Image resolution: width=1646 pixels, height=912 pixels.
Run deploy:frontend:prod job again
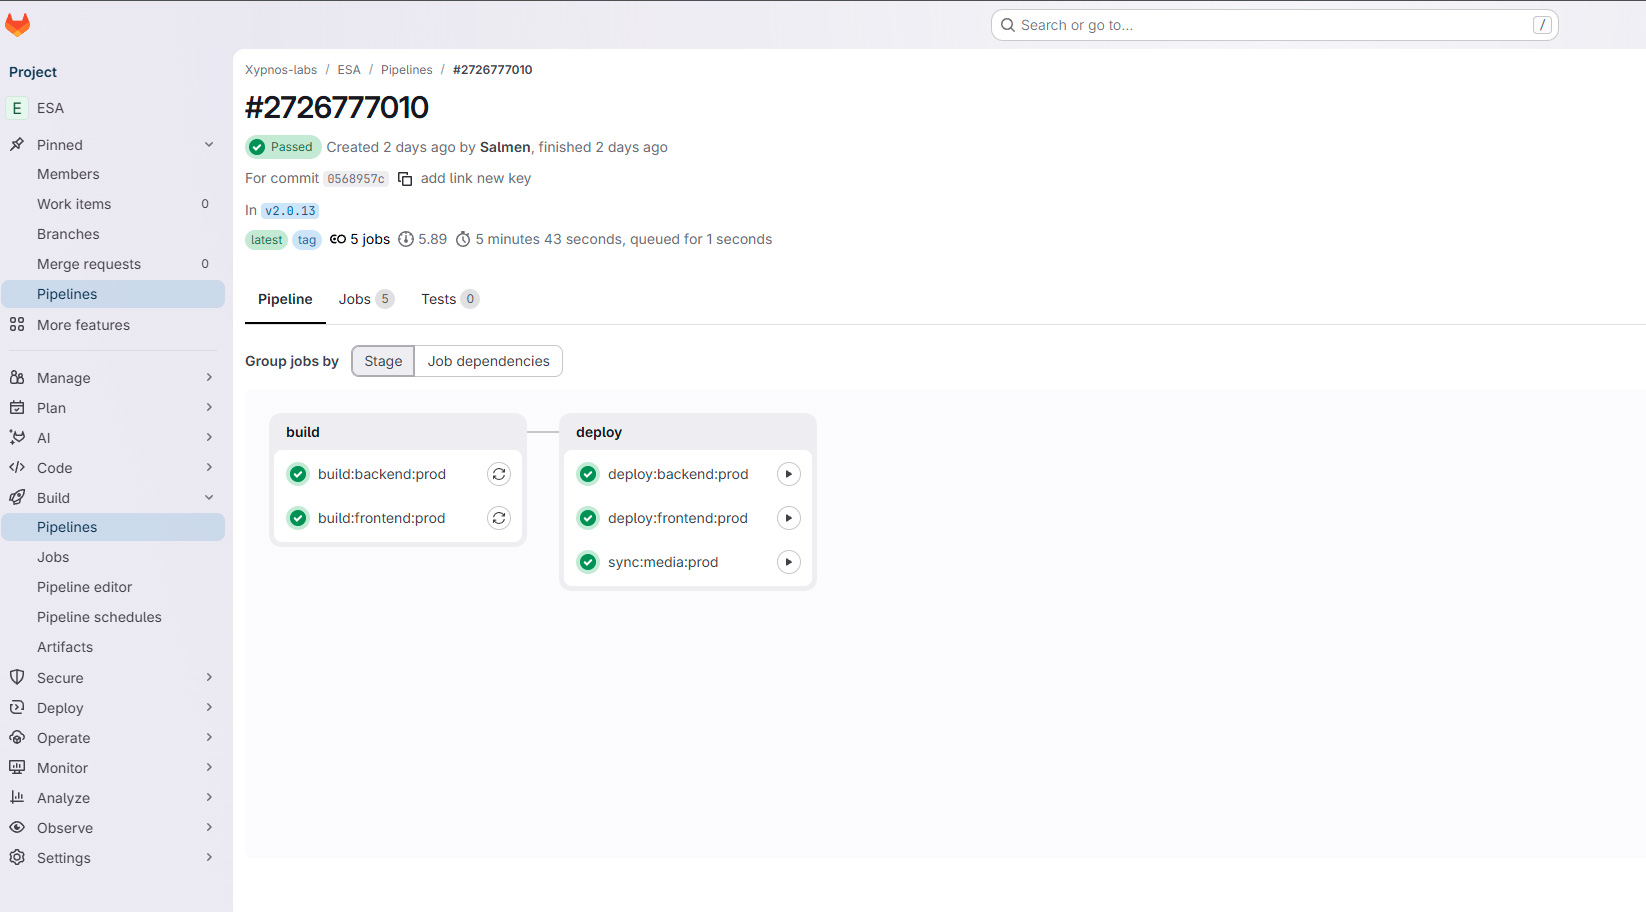pos(789,518)
